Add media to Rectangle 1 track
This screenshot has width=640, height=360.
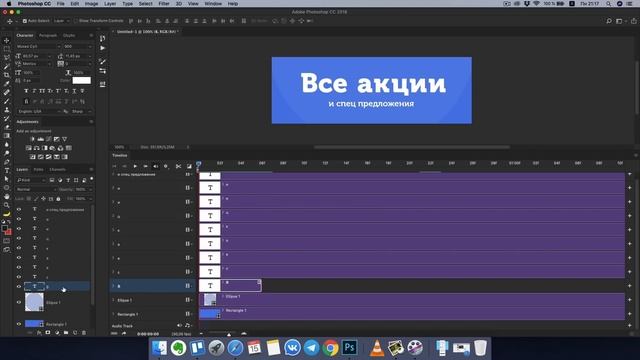tap(629, 314)
